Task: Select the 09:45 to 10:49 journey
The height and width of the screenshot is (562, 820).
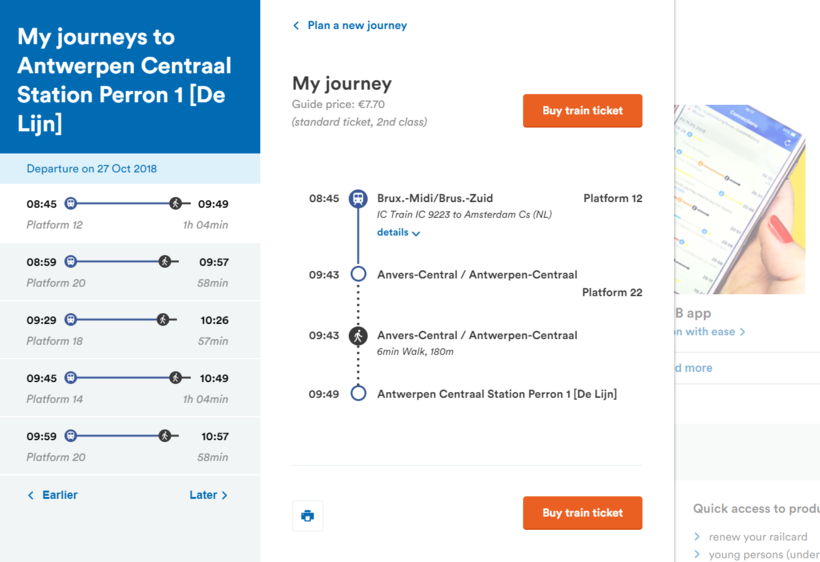Action: (x=129, y=388)
